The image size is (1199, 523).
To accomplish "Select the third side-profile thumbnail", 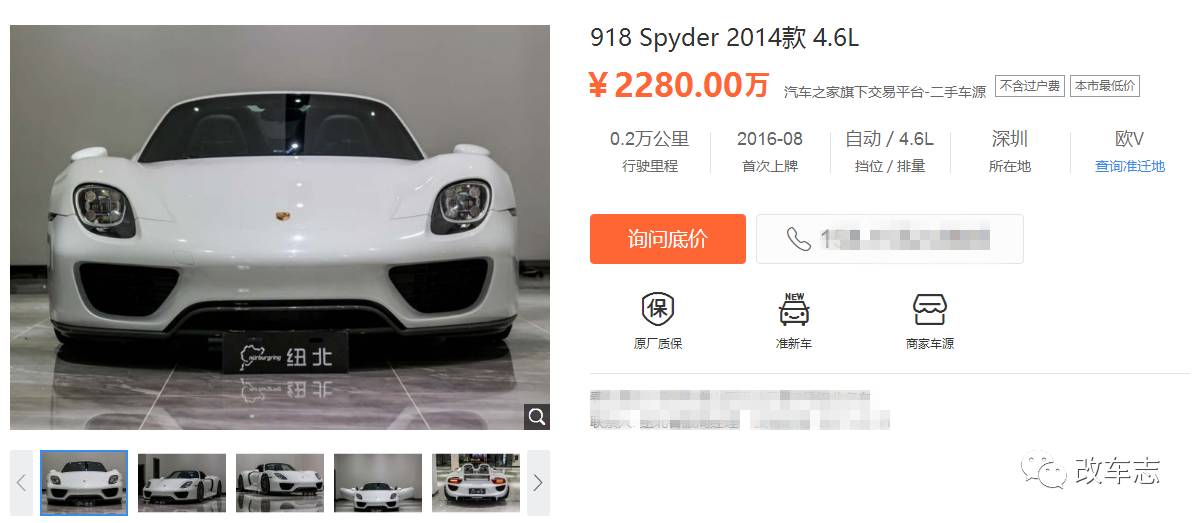I will coord(280,482).
